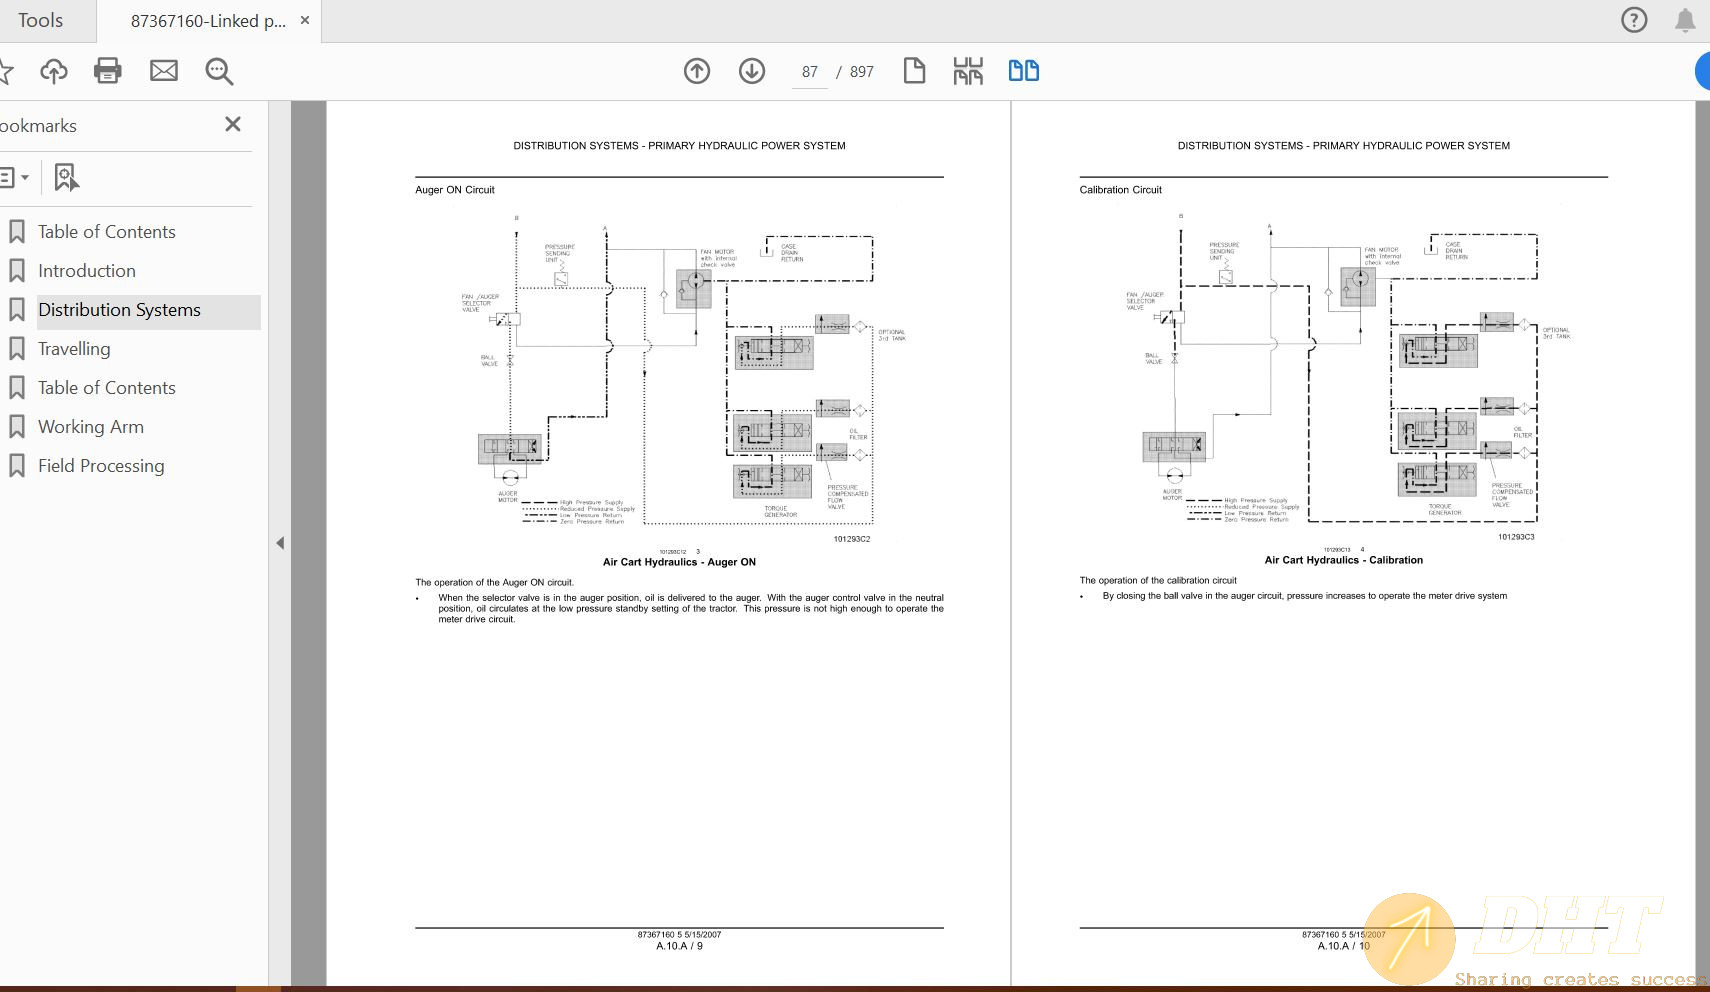Screen dimensions: 1710x992
Task: Toggle the tiled page display mode
Action: coord(967,71)
